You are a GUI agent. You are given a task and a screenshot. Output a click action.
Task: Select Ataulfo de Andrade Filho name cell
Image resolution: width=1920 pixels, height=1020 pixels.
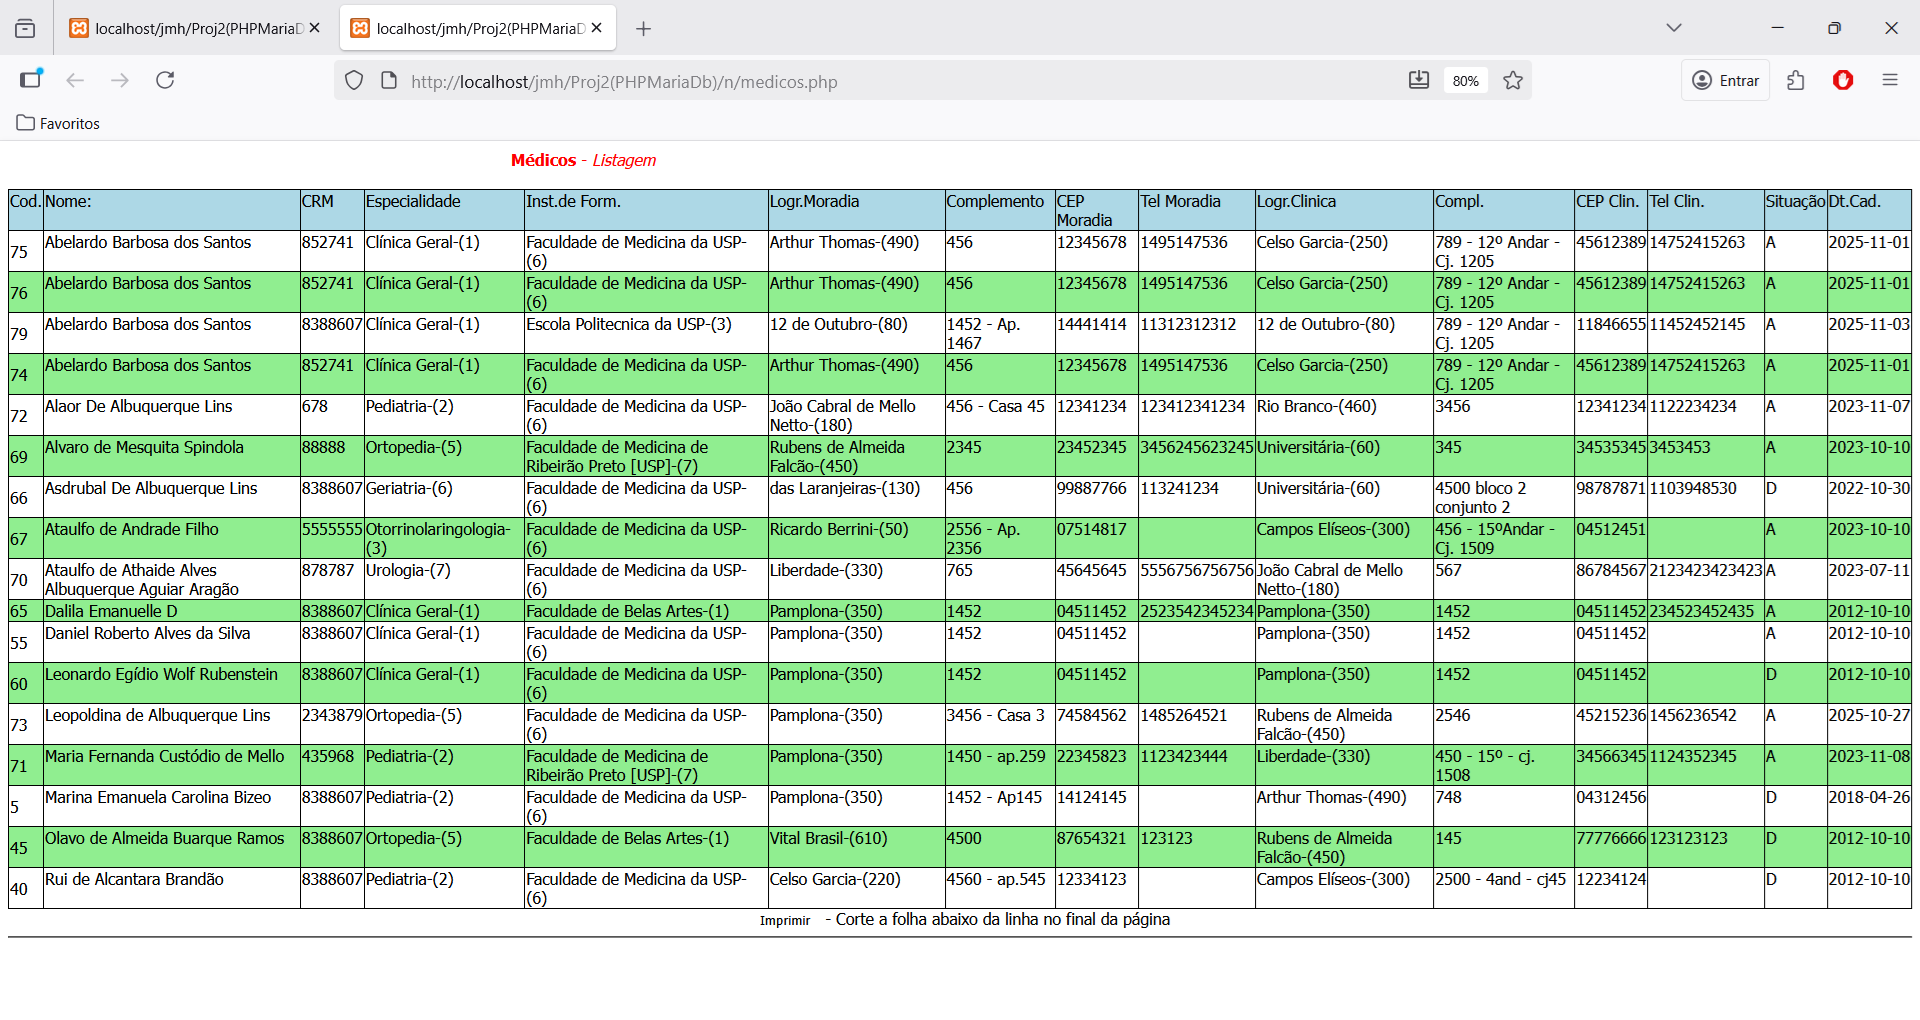pos(172,538)
